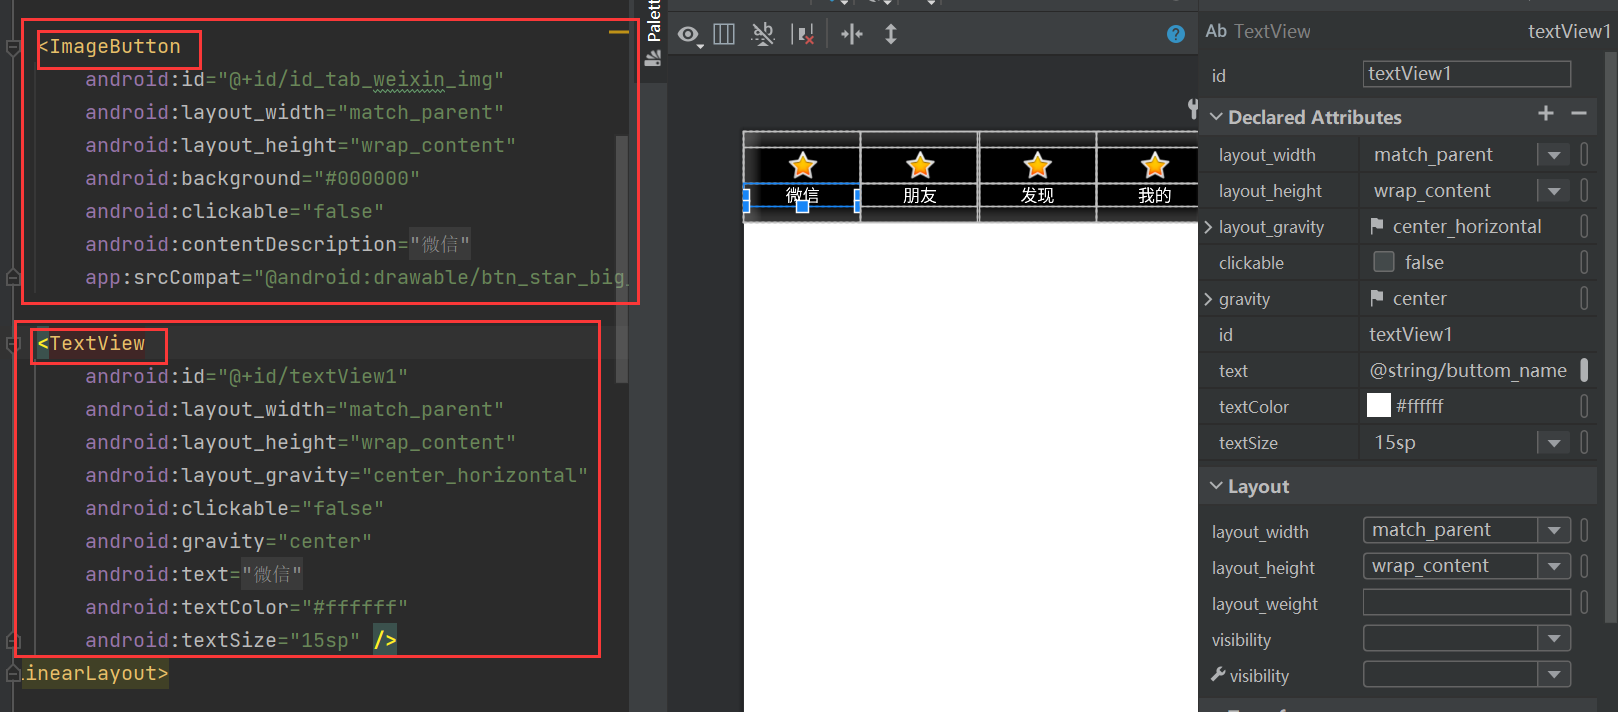
Task: Open Layout section layout_height combo box
Action: (1467, 566)
